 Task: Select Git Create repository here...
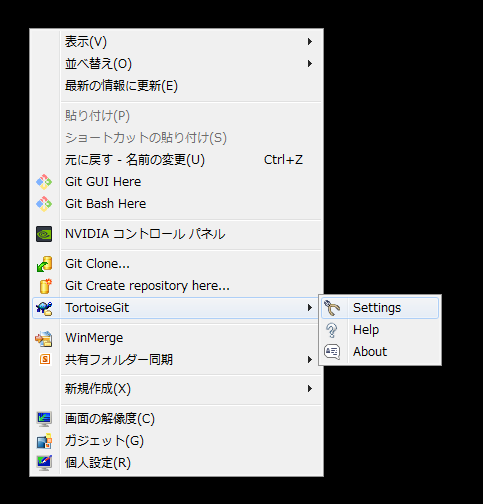click(x=177, y=286)
